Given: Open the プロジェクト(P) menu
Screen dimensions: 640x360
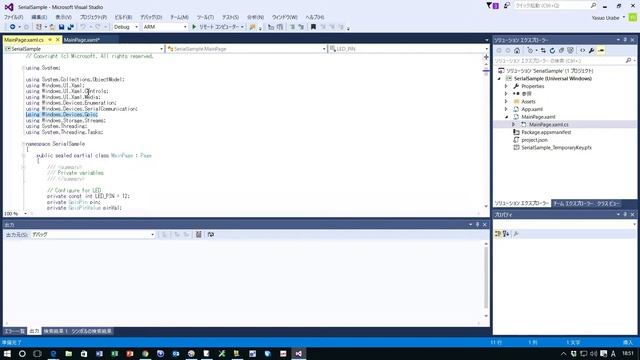Looking at the screenshot, I should 93,17.
